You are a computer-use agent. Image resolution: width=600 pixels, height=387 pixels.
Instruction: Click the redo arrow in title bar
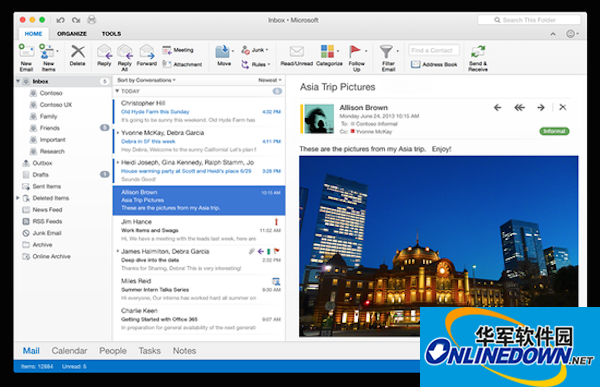click(x=76, y=20)
